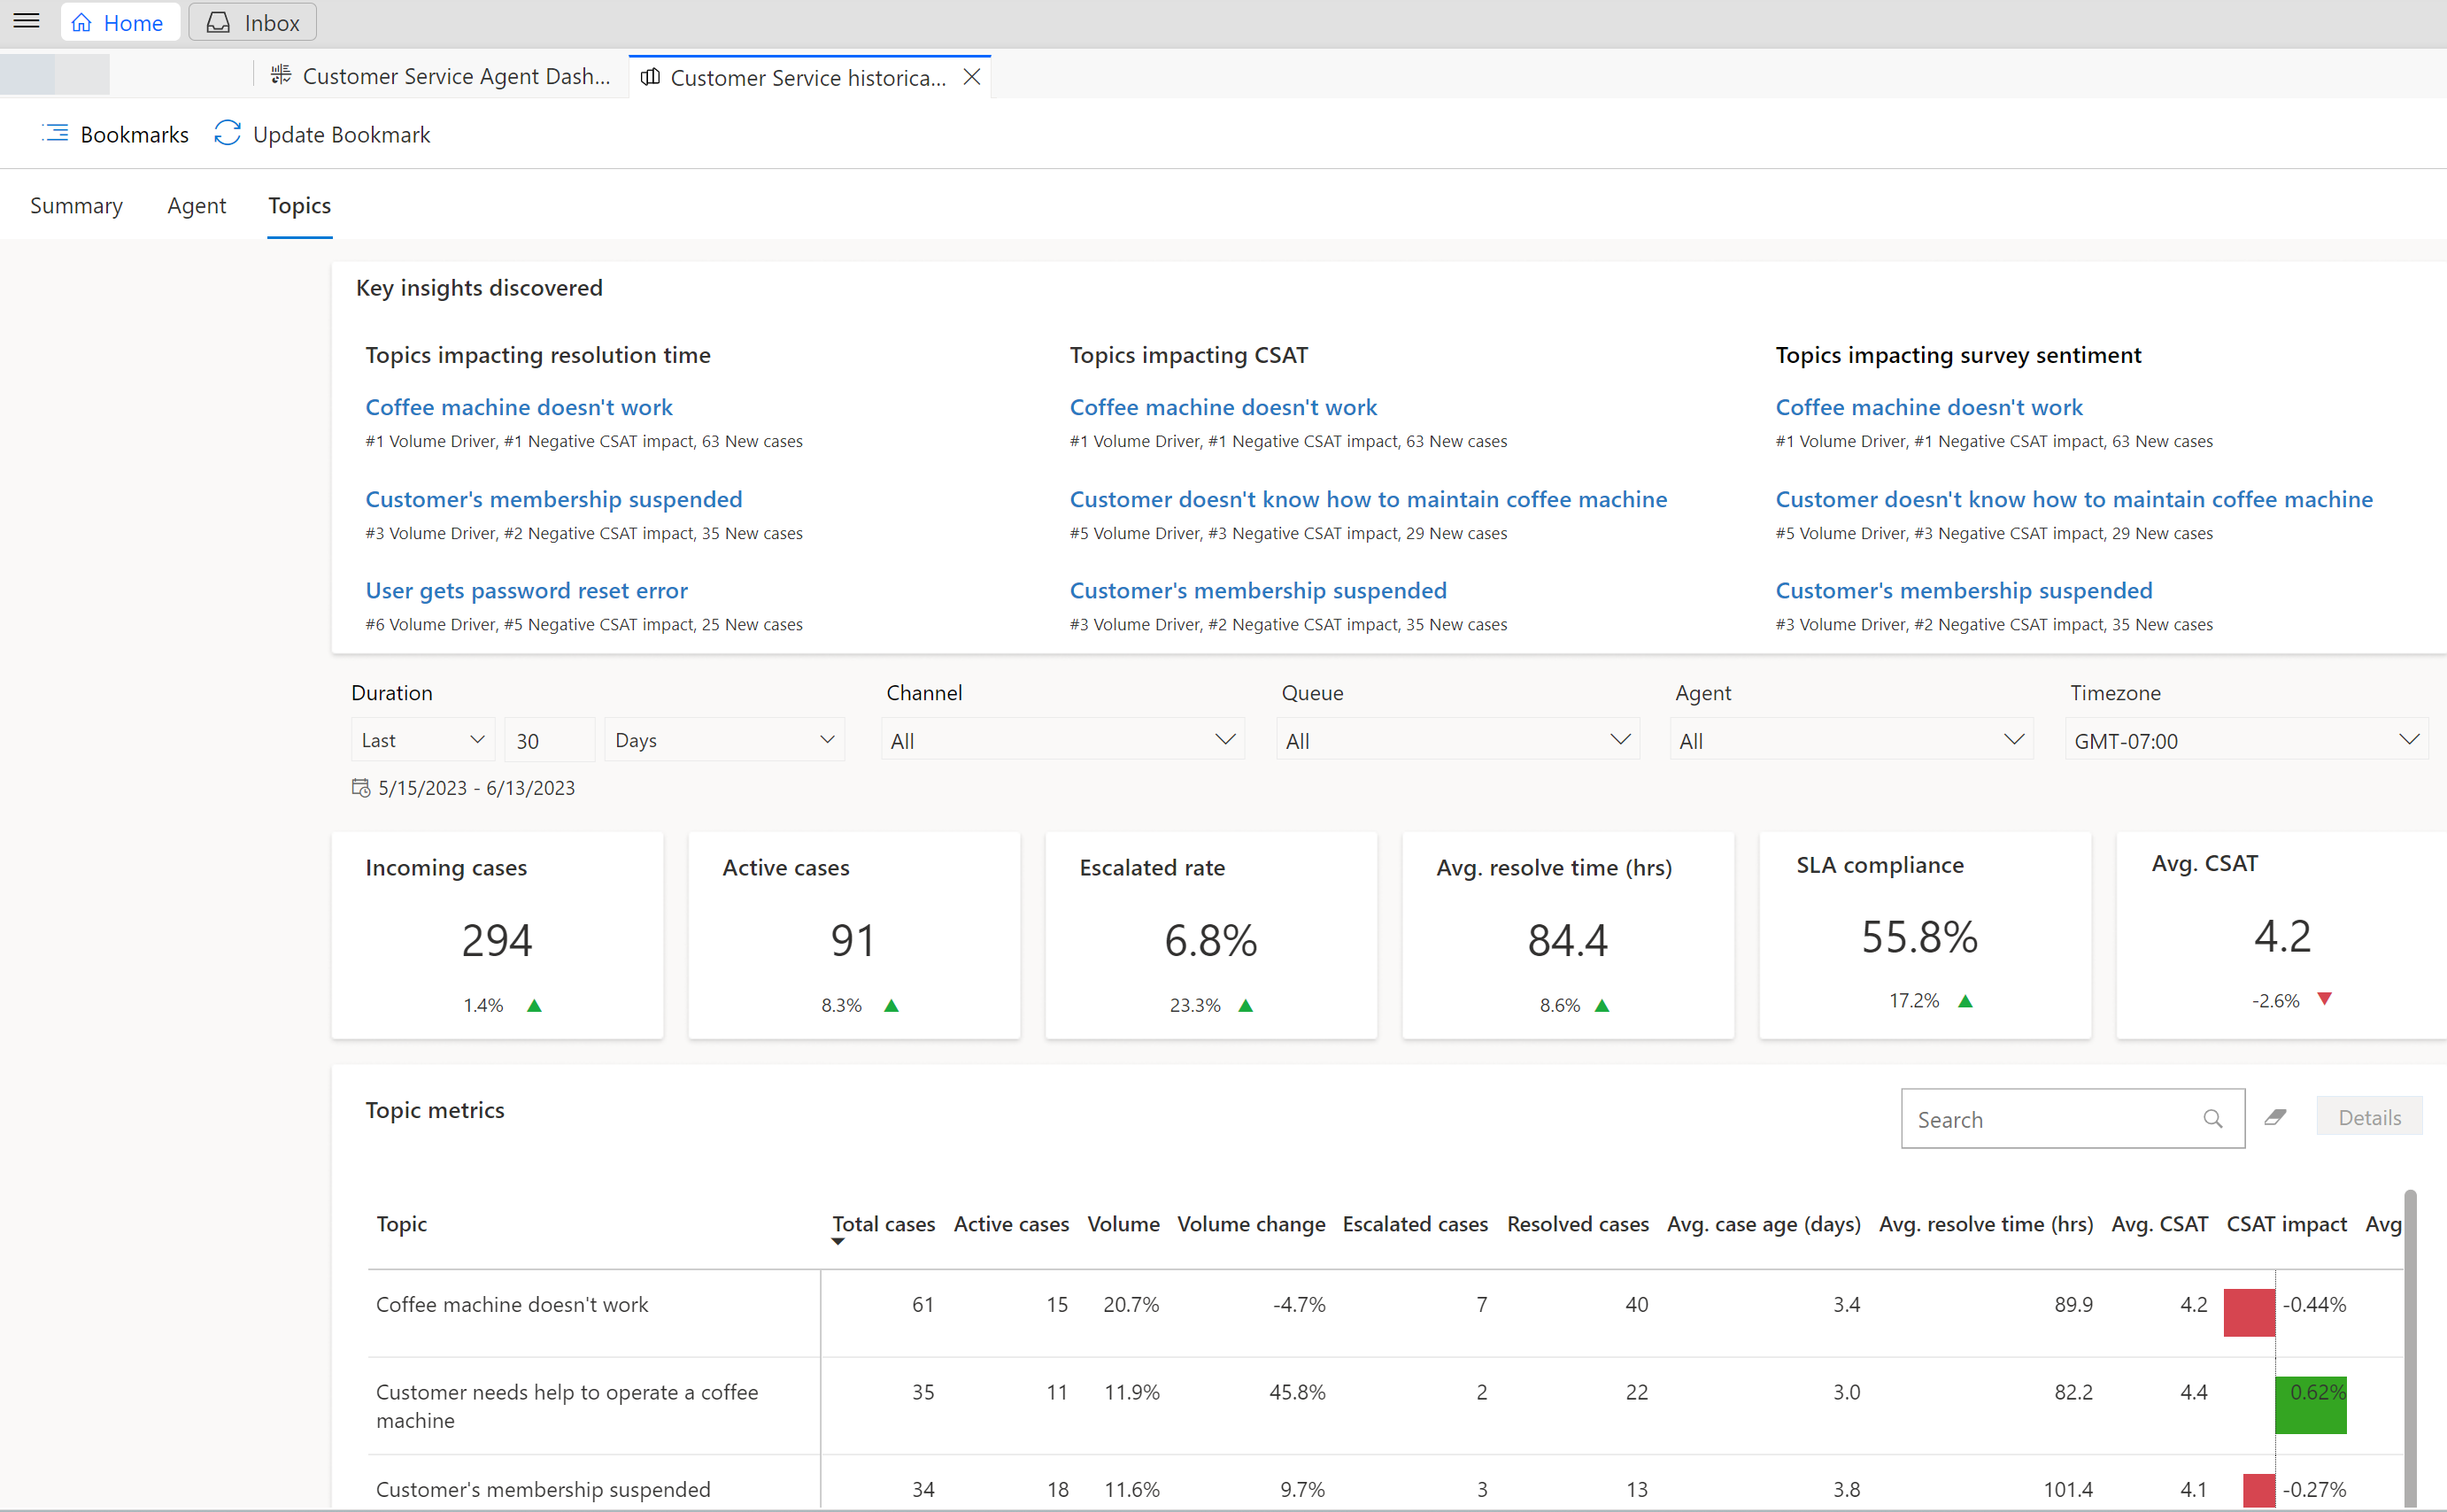
Task: Open Coffee machine doesn't work under resolution time
Action: 519,407
